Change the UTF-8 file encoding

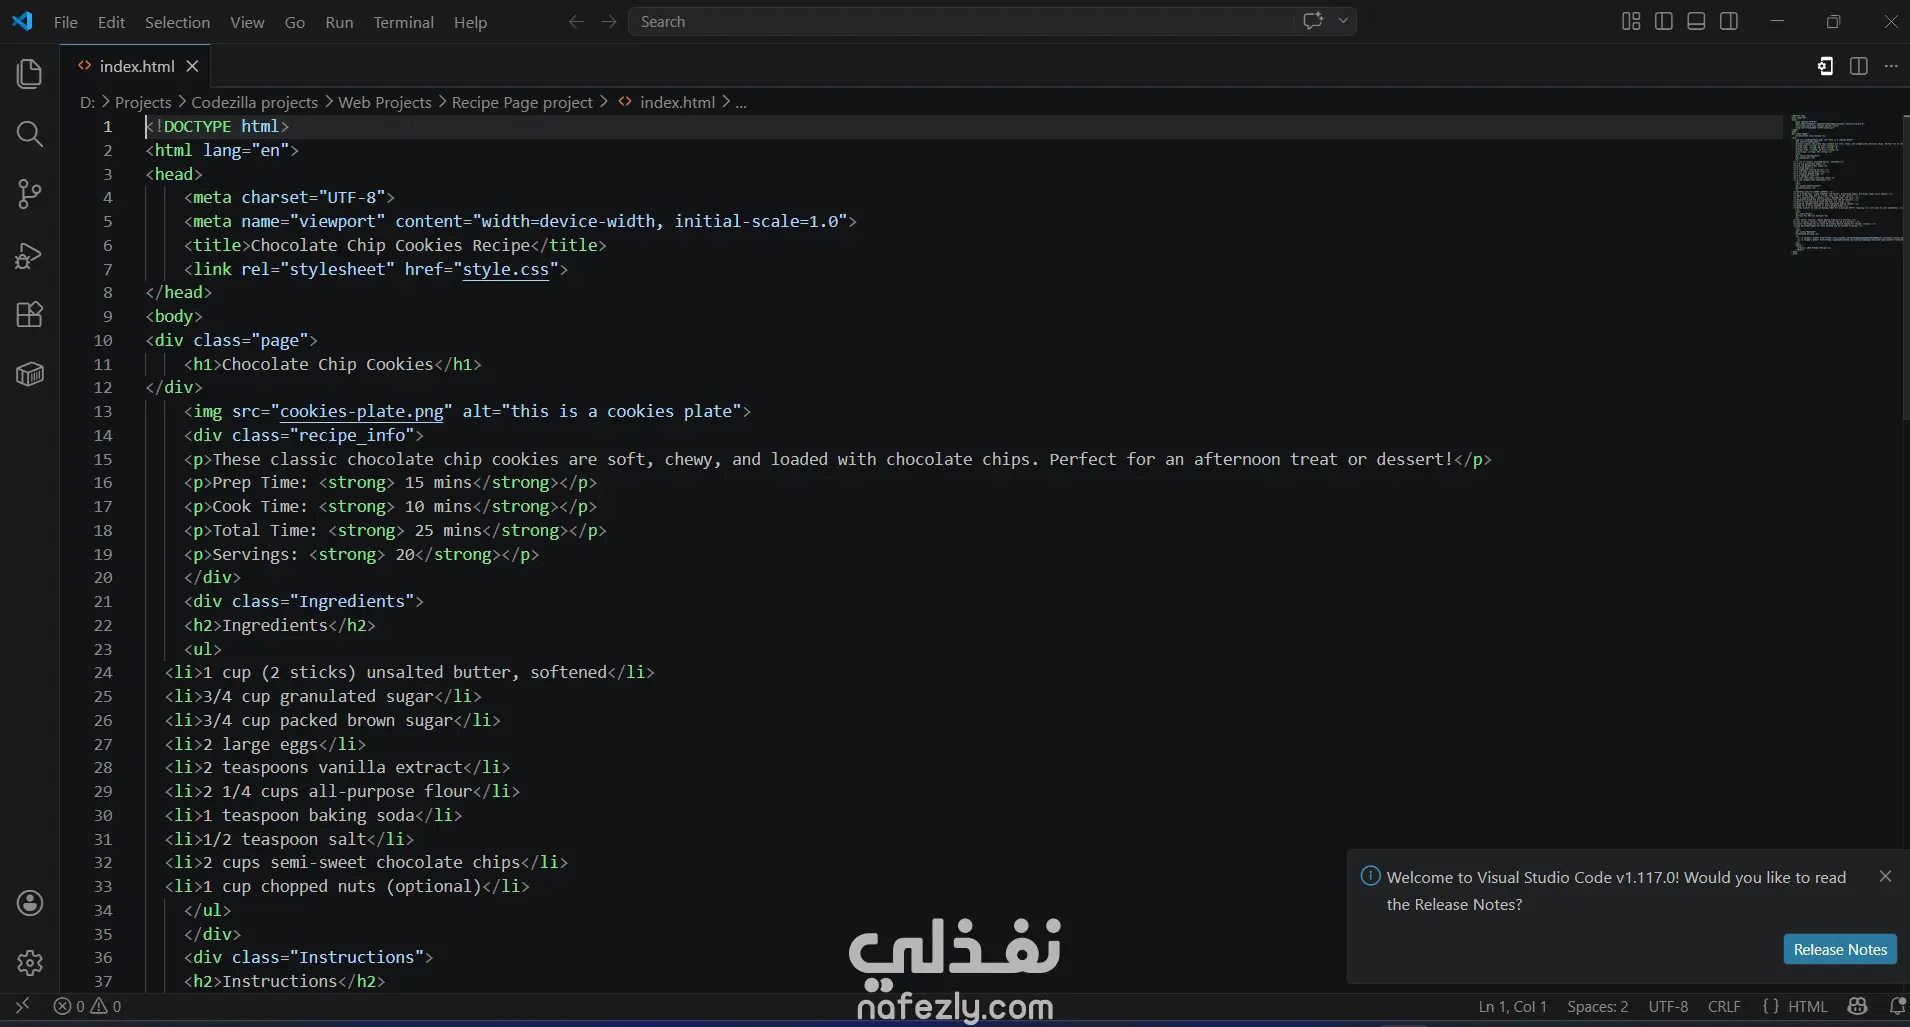point(1668,1006)
